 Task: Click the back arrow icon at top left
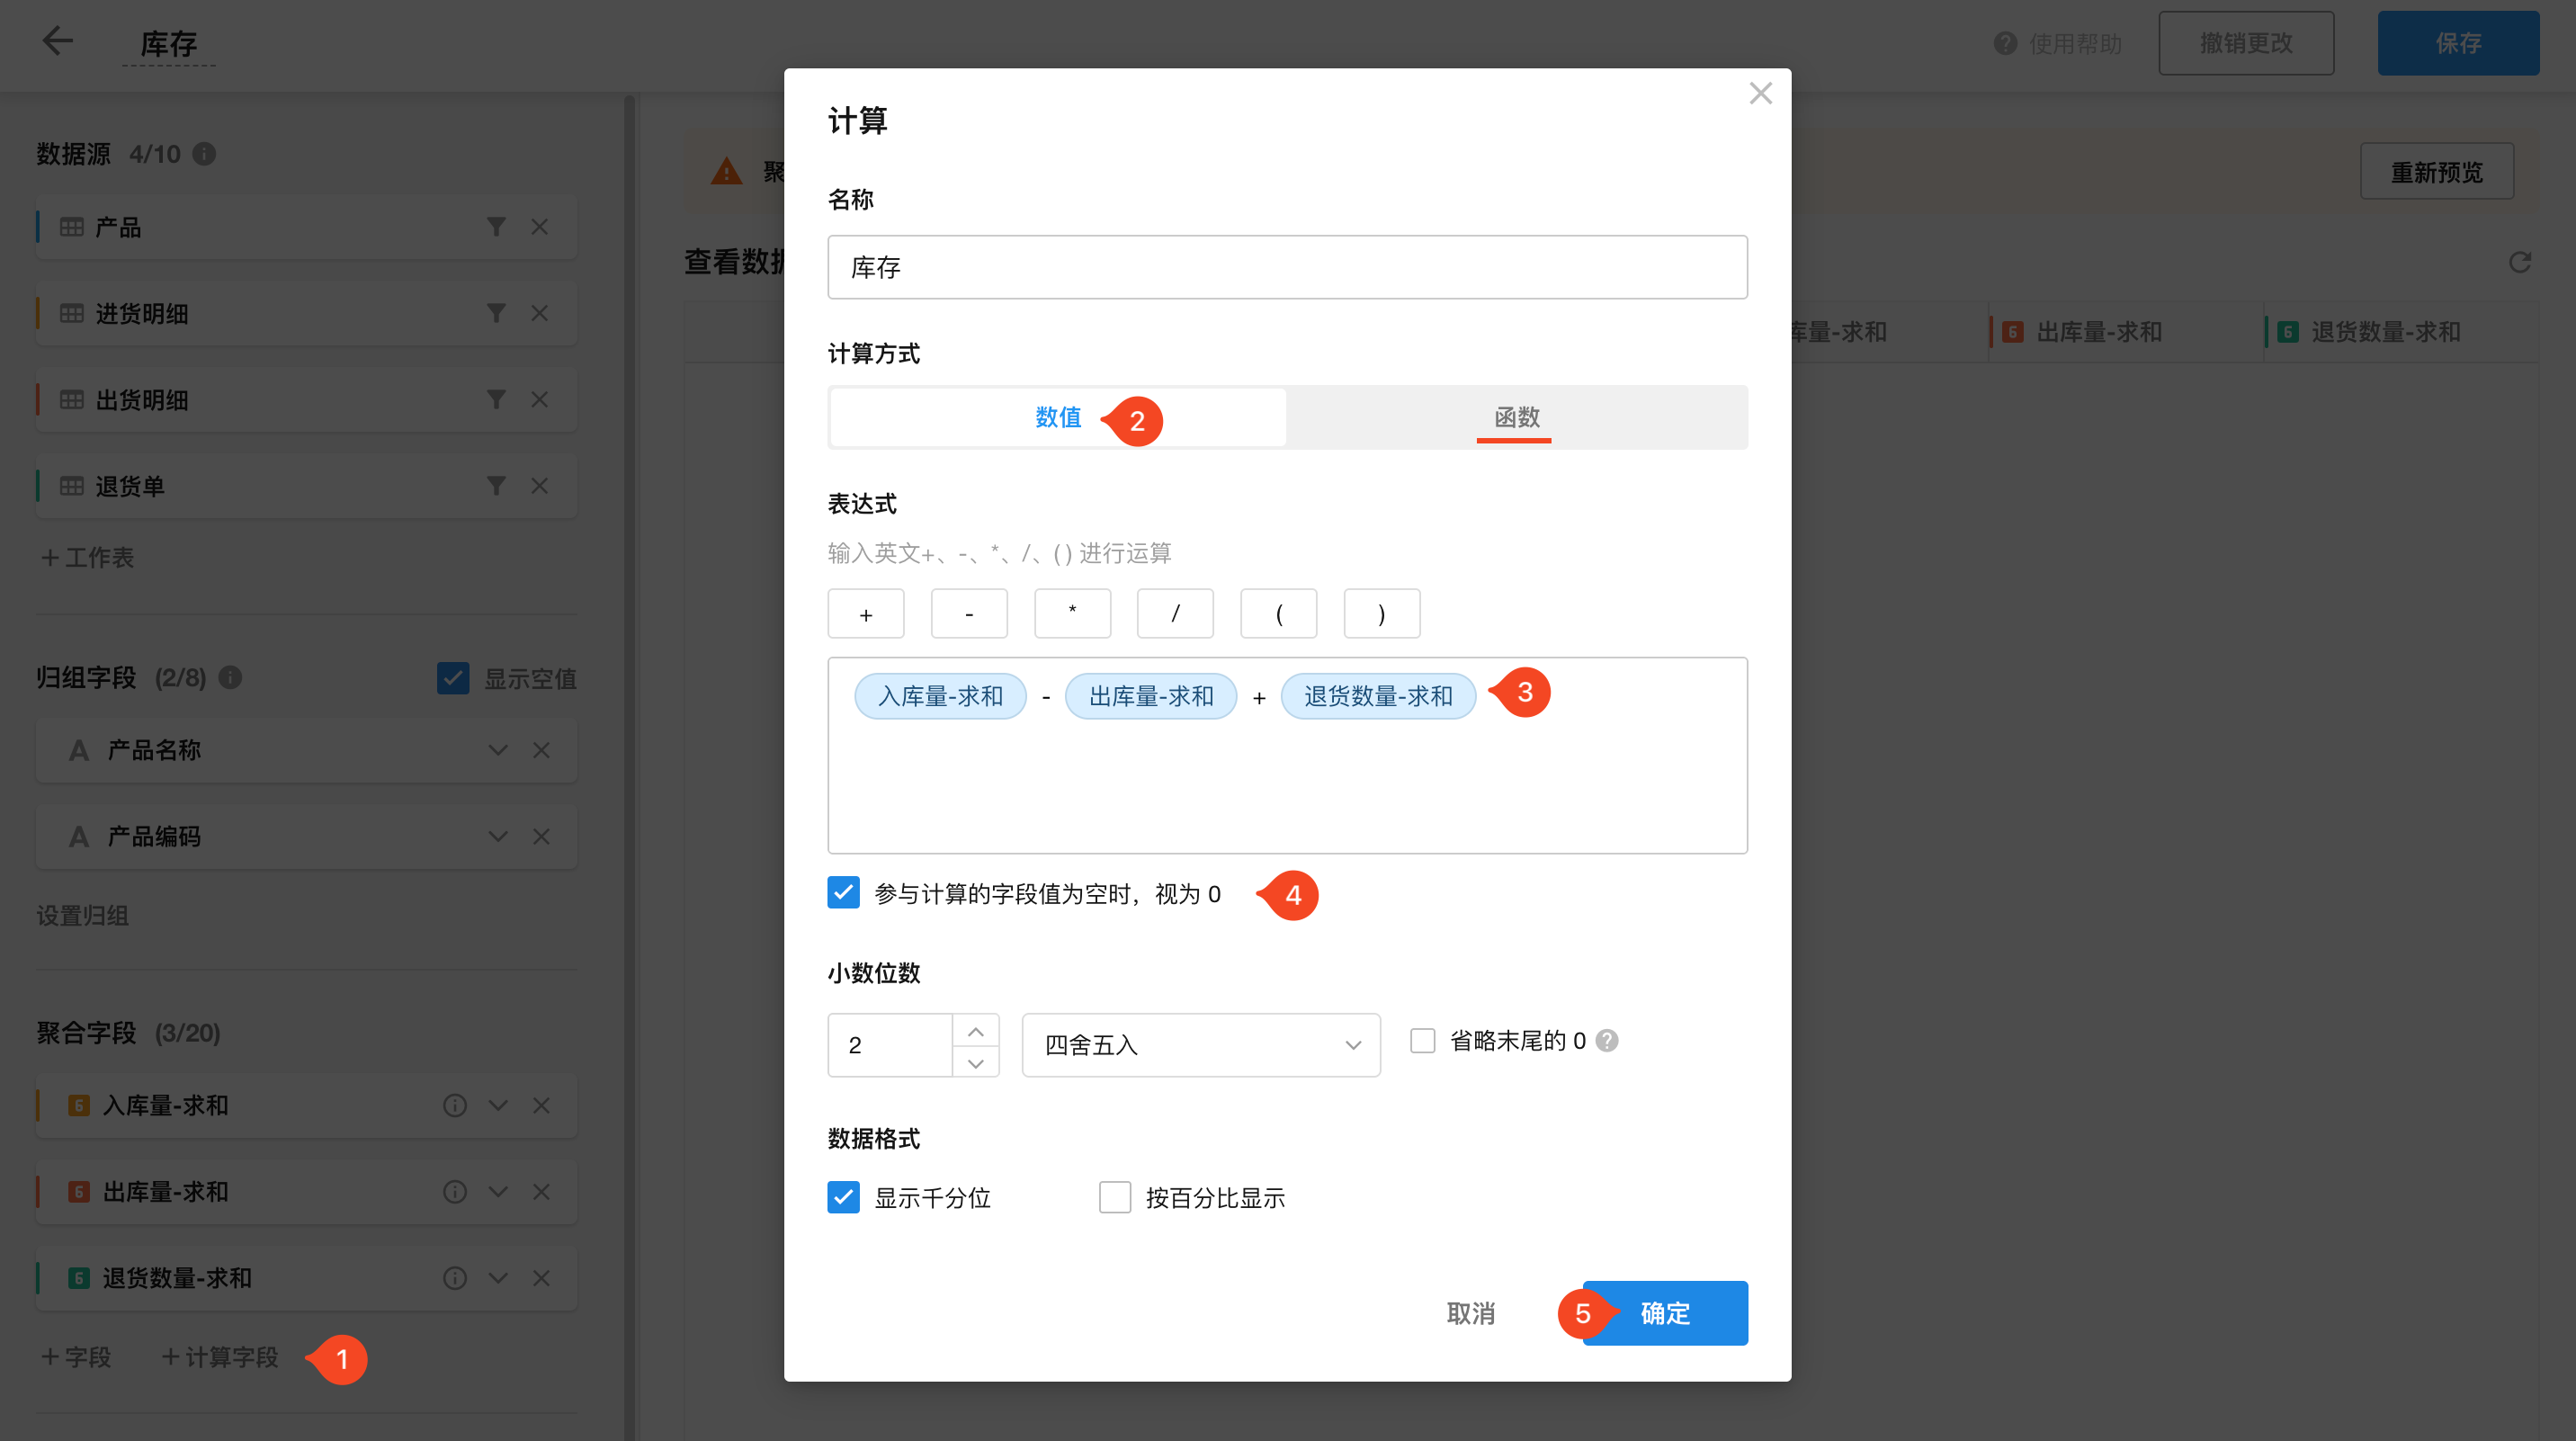tap(57, 41)
